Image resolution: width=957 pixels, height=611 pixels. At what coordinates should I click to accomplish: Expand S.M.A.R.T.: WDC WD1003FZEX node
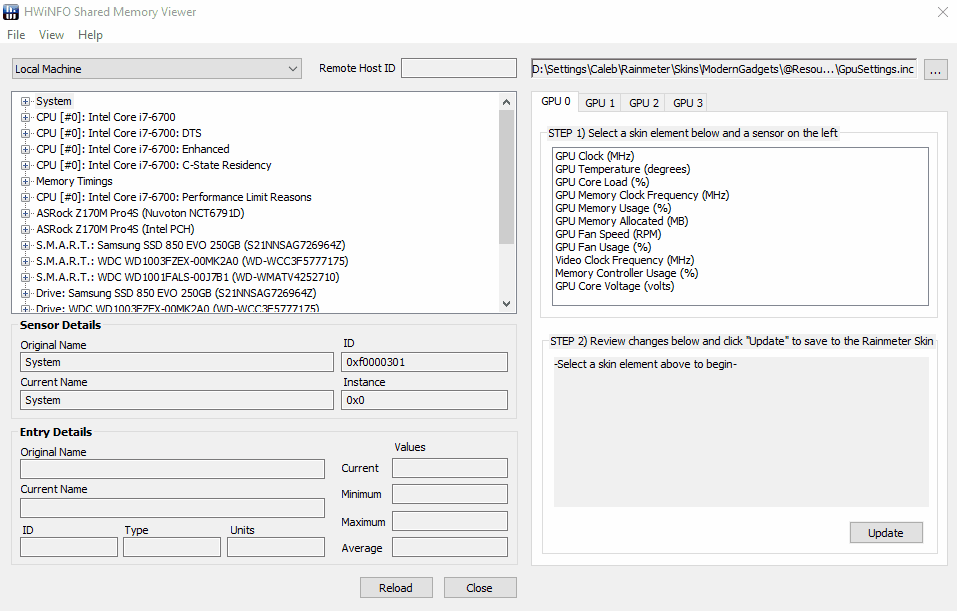point(25,261)
